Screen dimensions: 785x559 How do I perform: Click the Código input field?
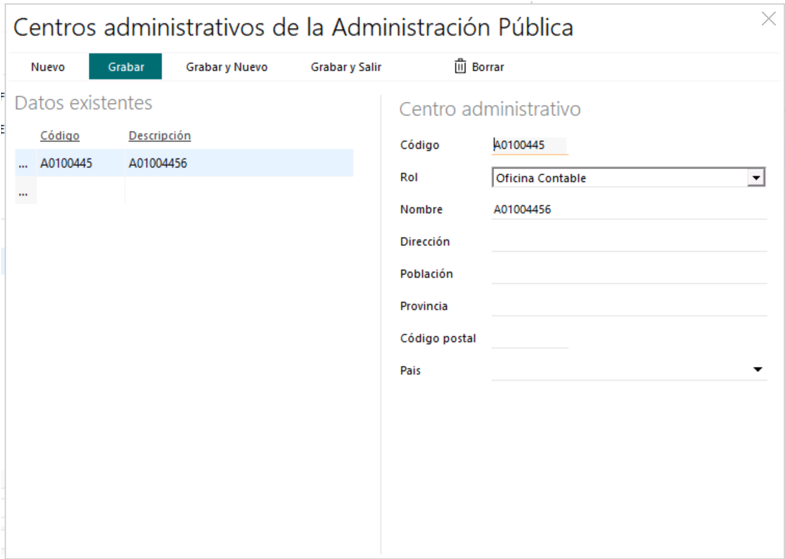529,146
